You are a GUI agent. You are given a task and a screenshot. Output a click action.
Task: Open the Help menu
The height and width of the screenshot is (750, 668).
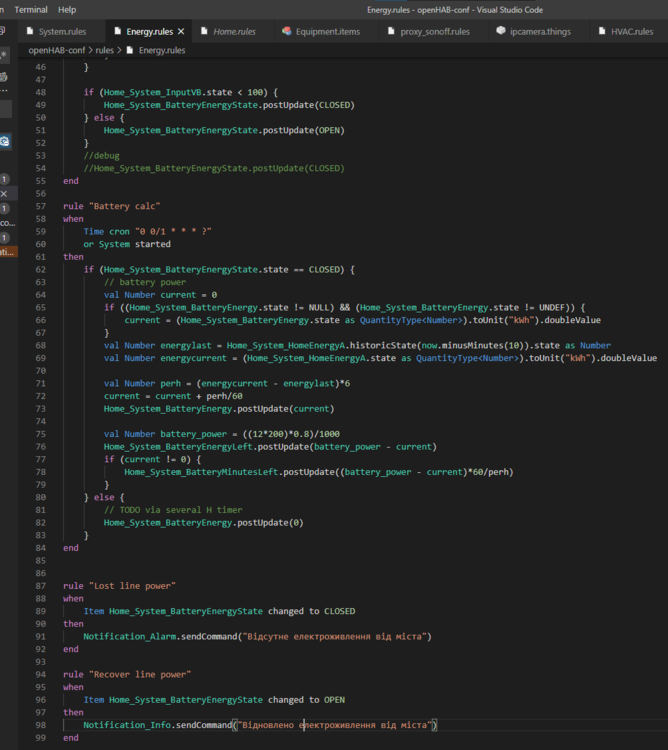coord(67,9)
